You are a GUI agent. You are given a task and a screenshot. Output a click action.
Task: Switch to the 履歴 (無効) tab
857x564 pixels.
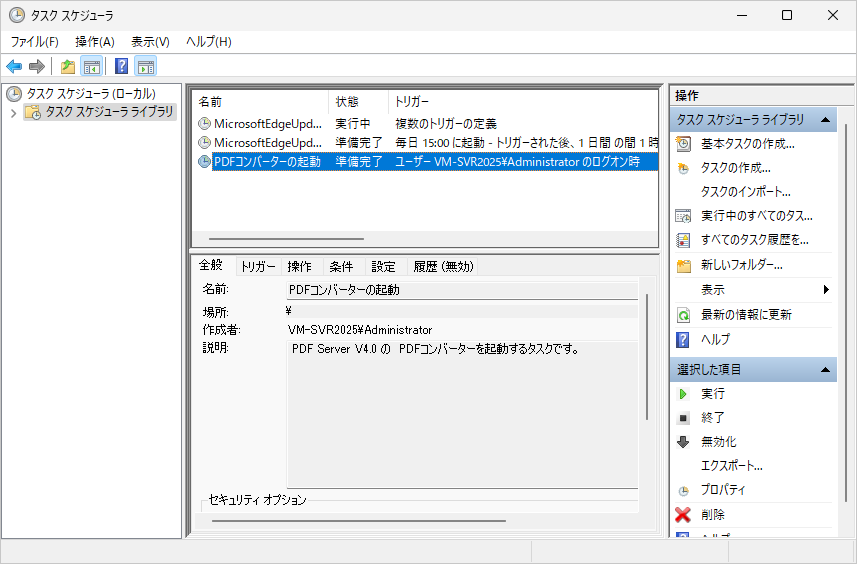(443, 267)
